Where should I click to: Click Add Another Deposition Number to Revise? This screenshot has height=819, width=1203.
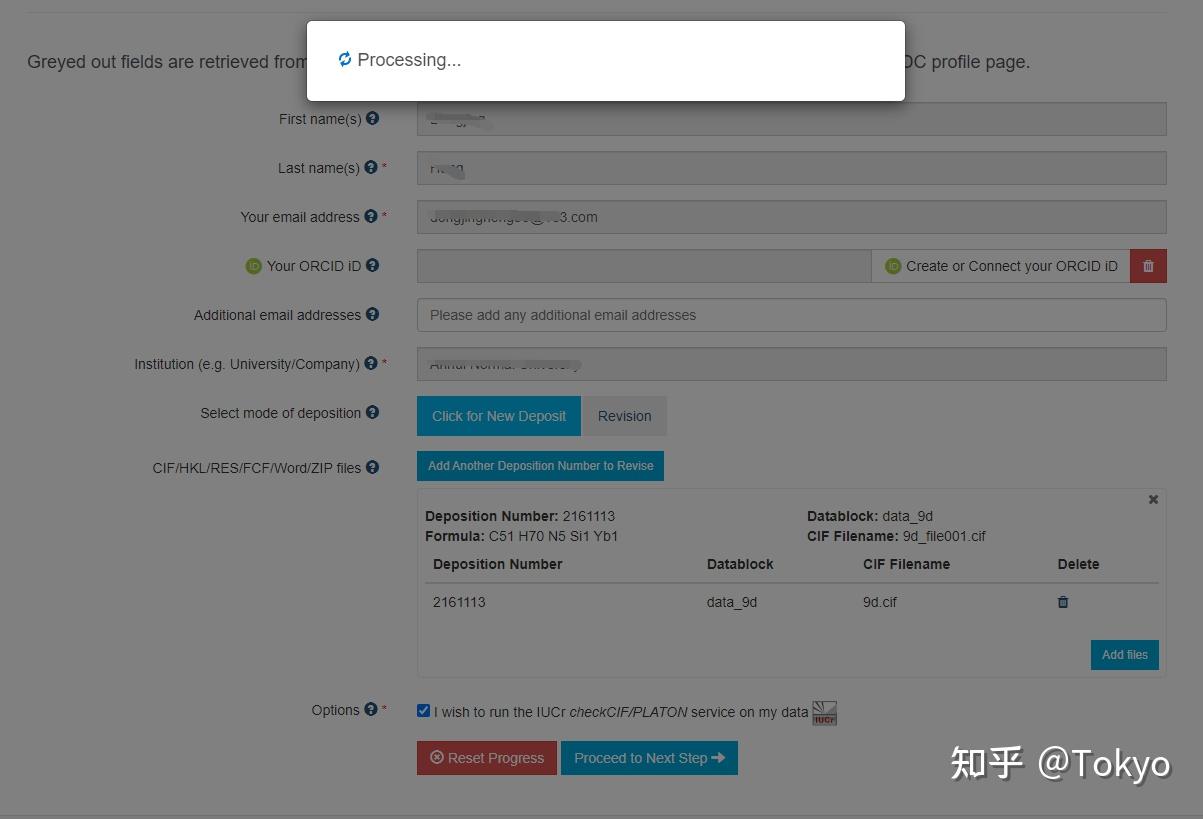540,465
